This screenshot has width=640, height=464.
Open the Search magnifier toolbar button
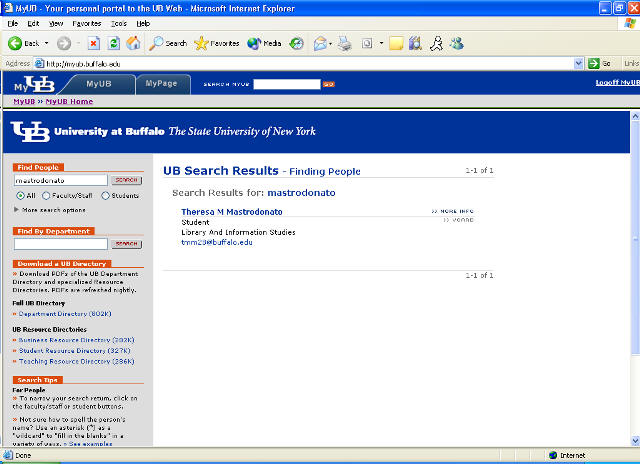[168, 43]
